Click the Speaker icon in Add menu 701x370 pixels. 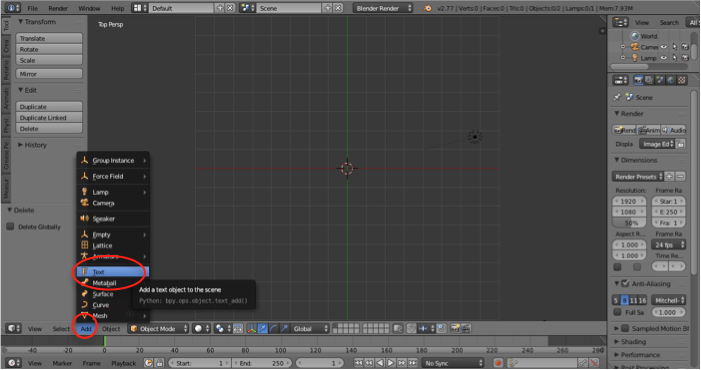click(84, 219)
